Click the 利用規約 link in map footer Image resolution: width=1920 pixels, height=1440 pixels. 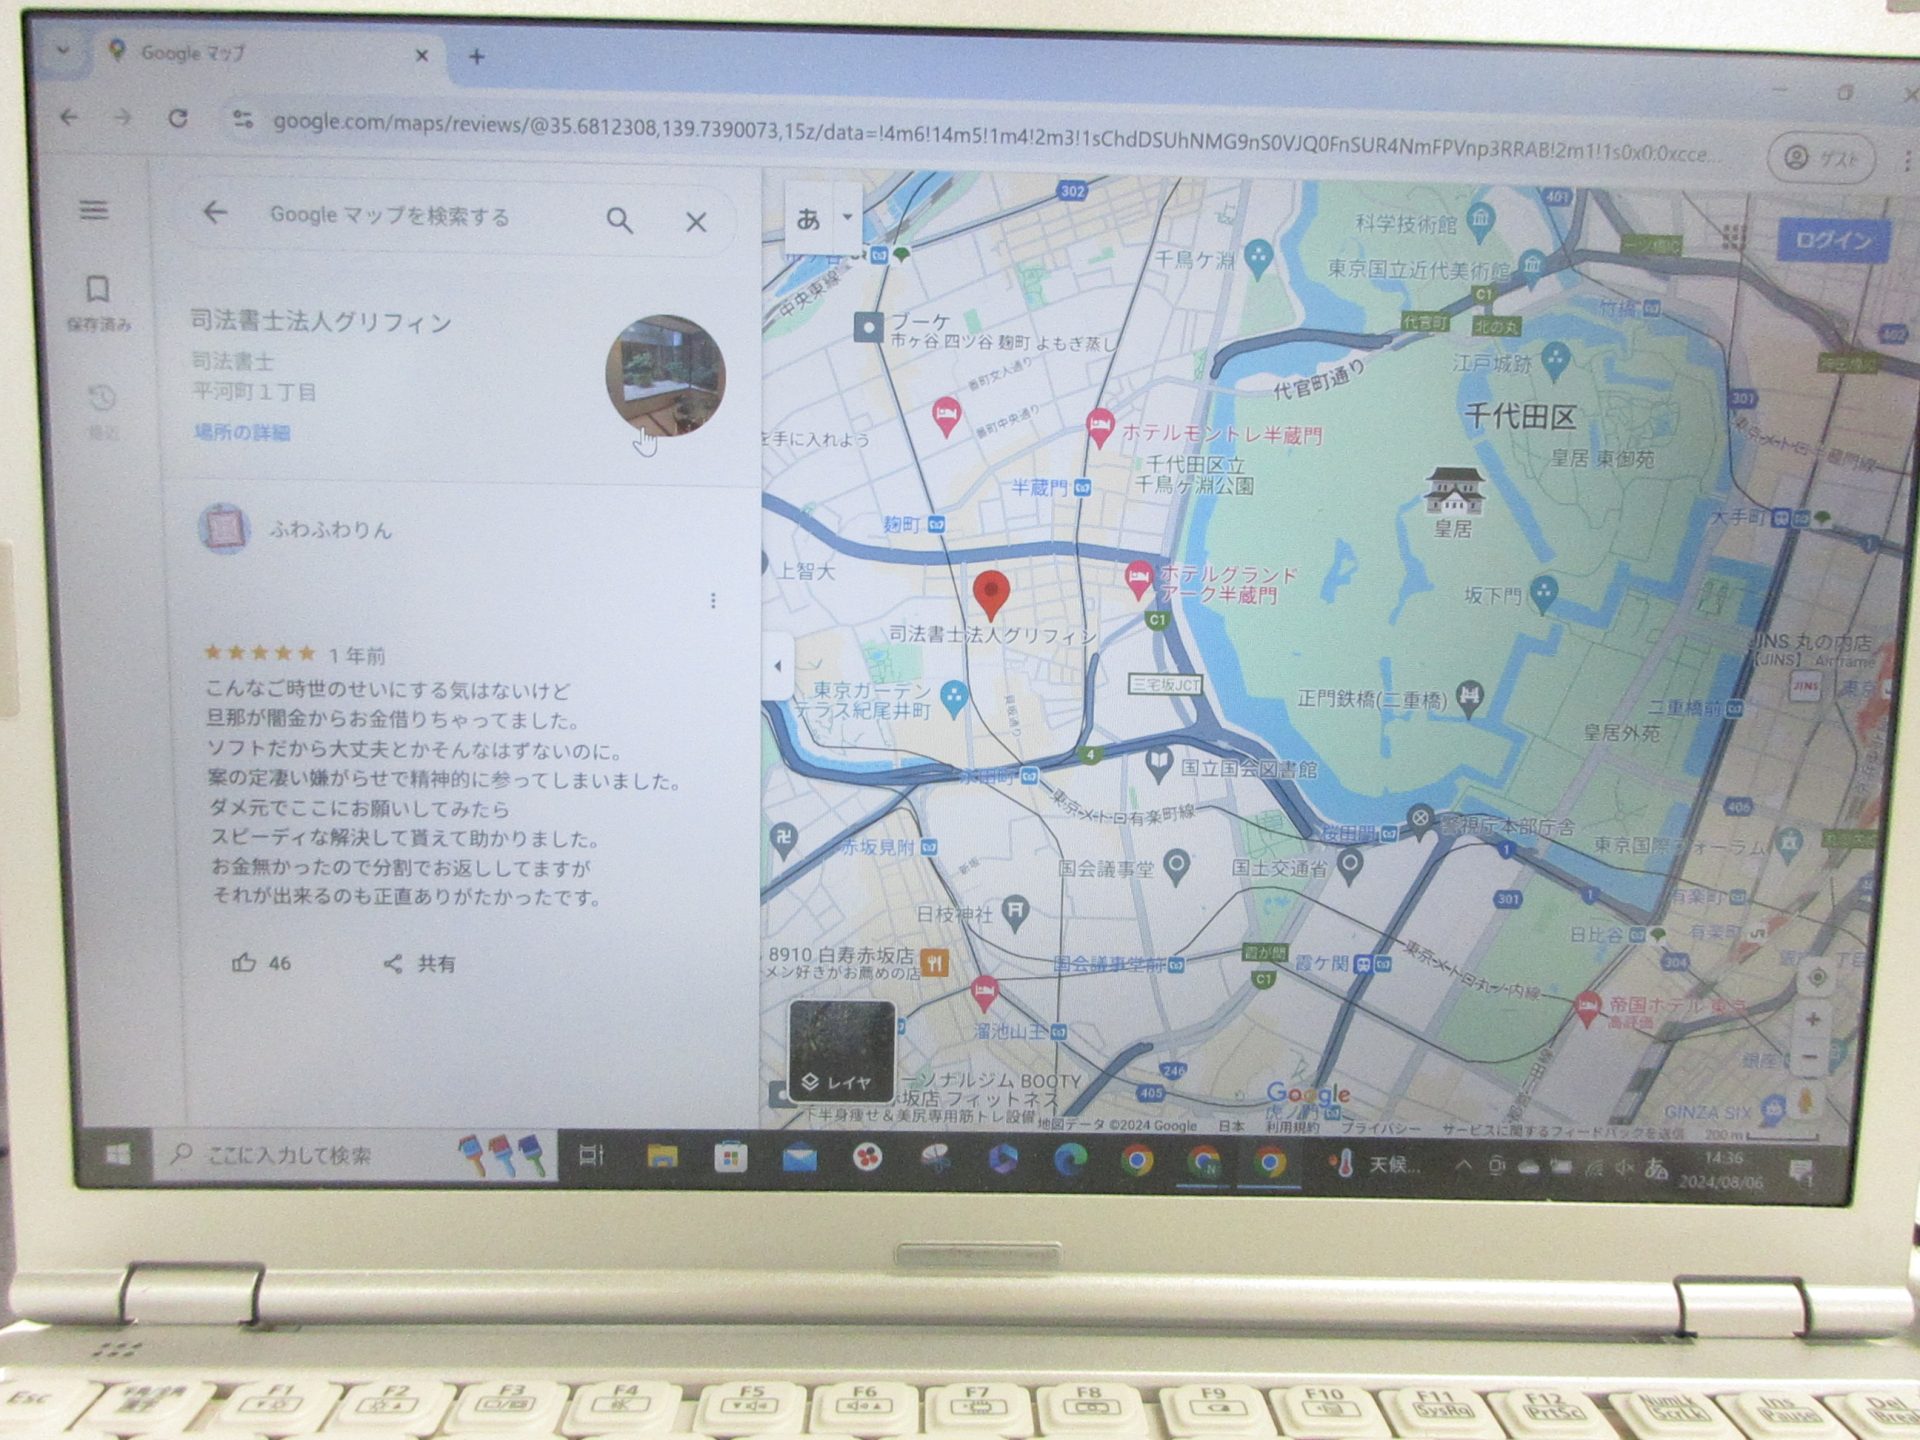coord(1292,1126)
